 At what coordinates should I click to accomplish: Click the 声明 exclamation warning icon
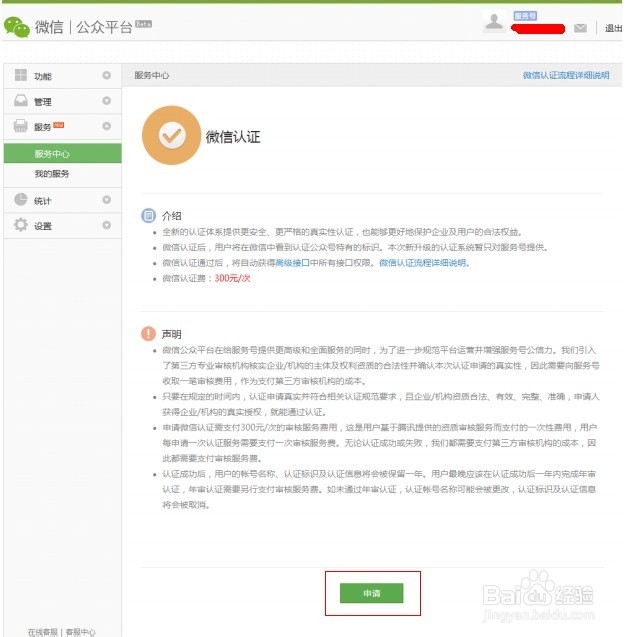[148, 334]
